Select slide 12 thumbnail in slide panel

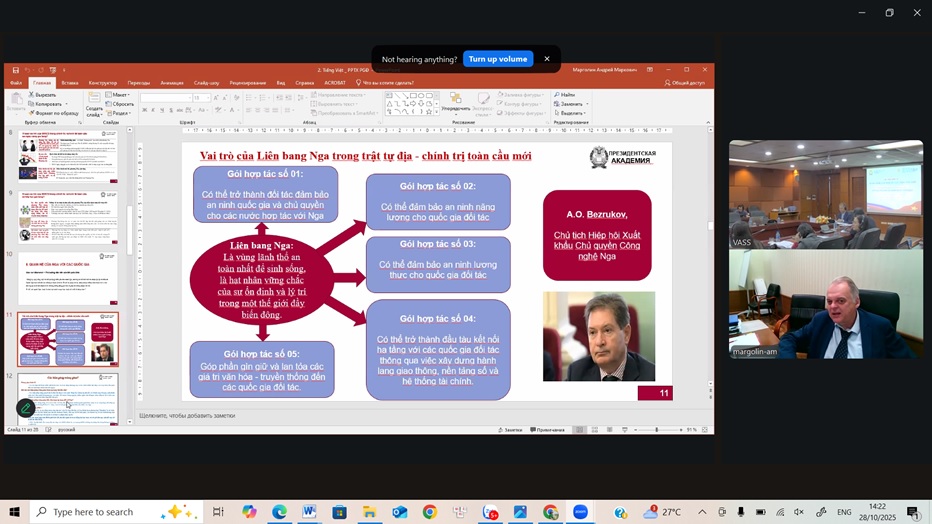coord(68,398)
